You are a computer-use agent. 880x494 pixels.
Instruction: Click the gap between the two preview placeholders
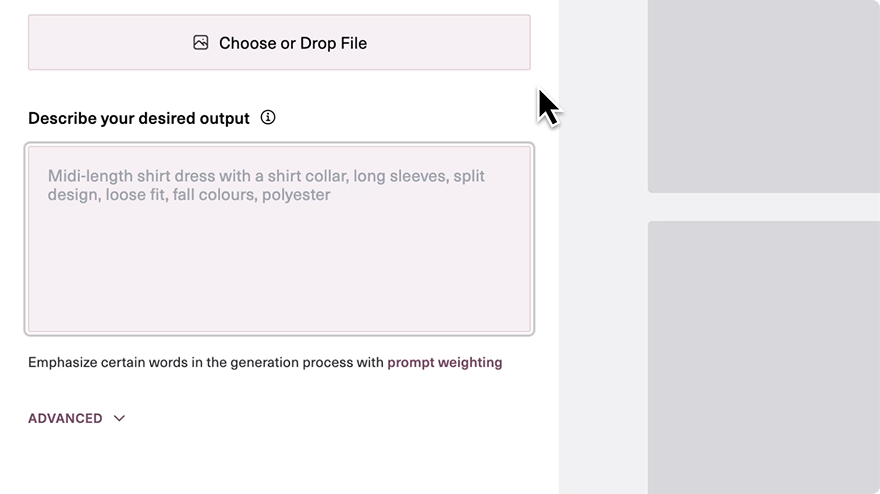(x=764, y=207)
